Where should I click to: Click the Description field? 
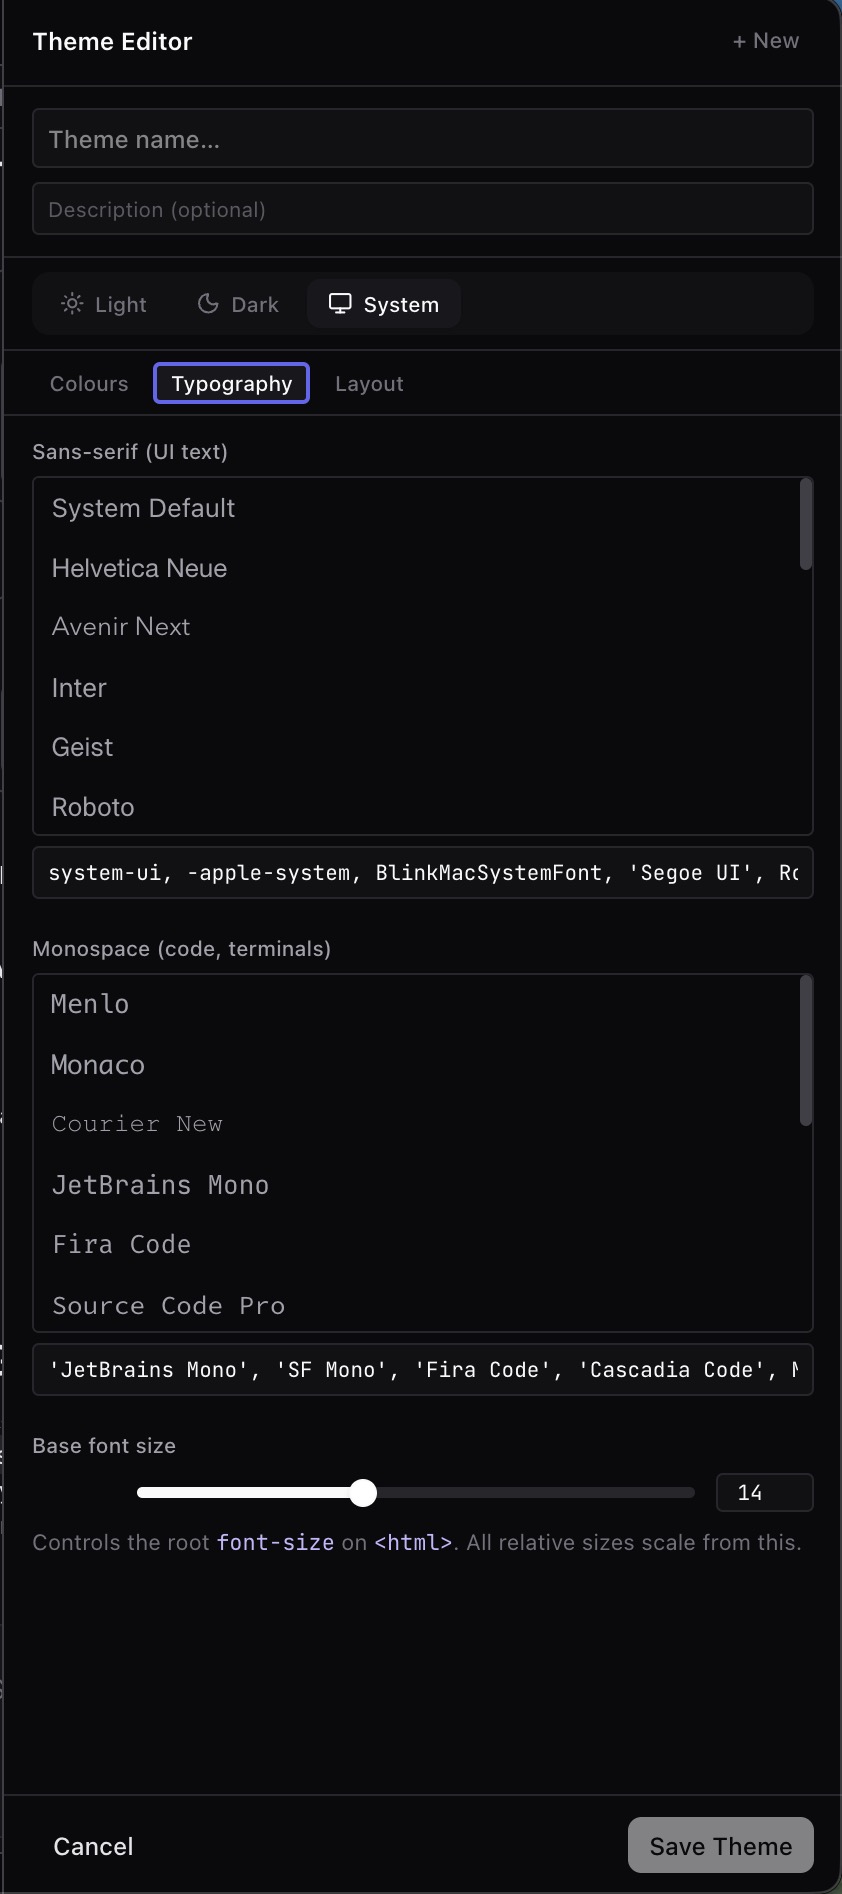(x=421, y=209)
